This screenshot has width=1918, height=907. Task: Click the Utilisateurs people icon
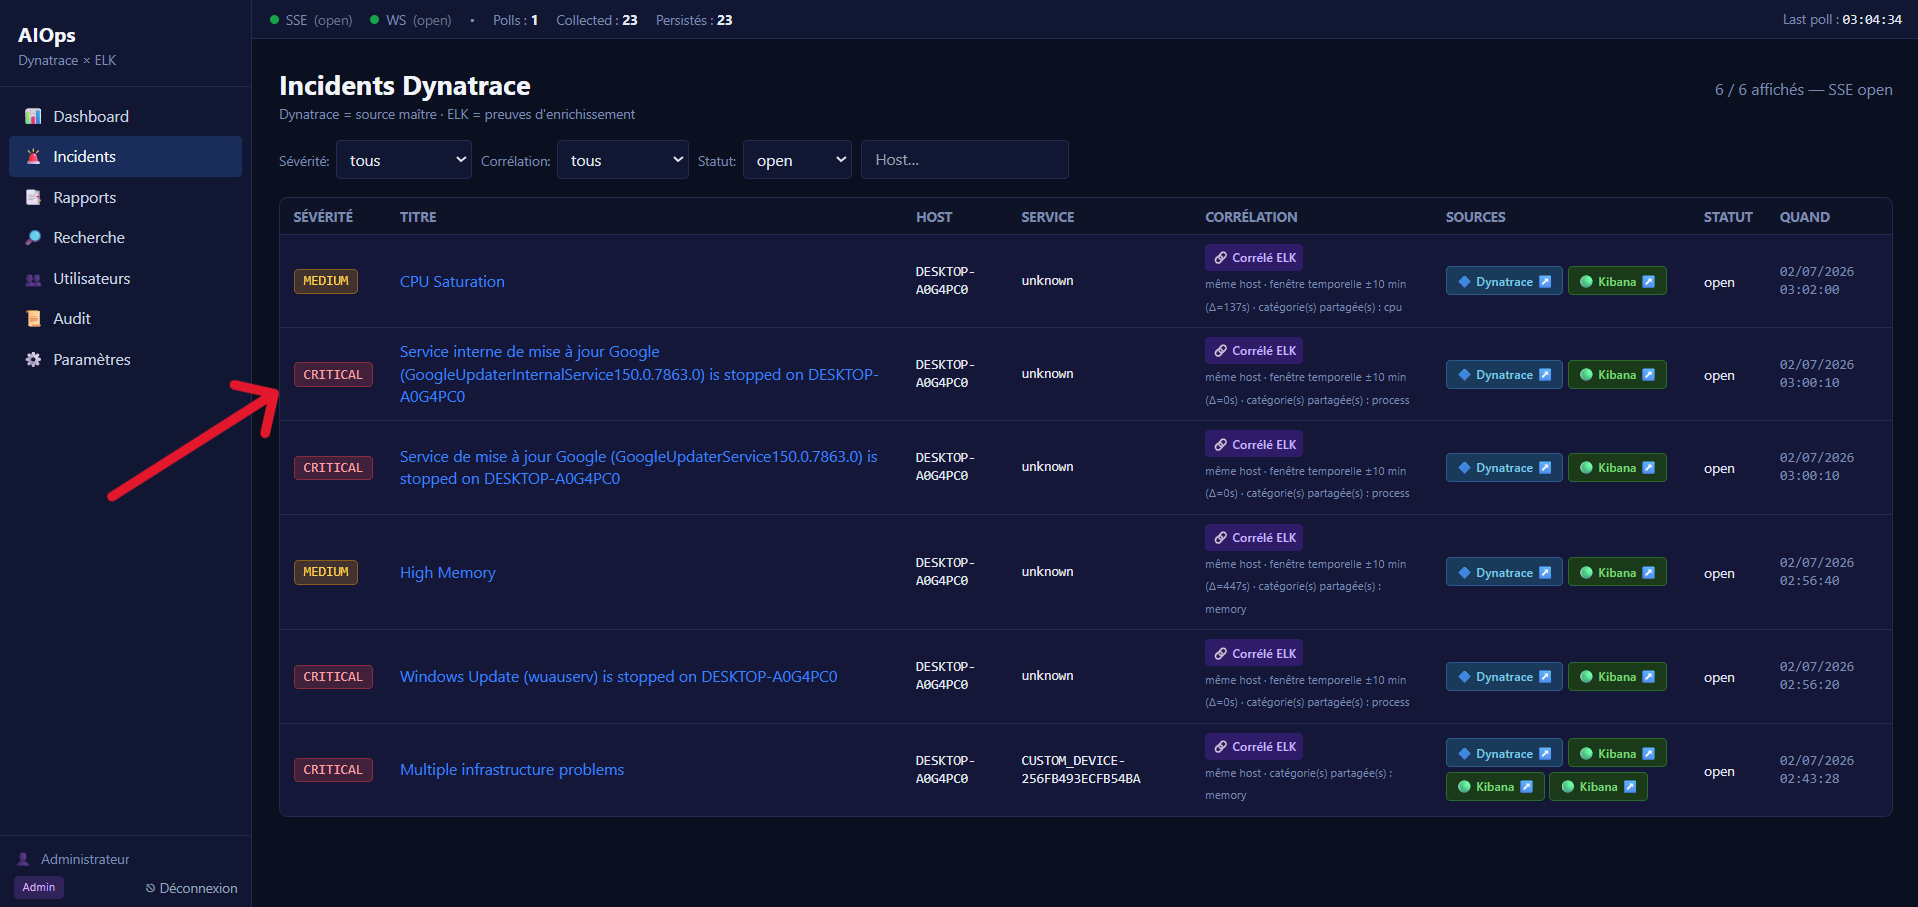(x=33, y=279)
